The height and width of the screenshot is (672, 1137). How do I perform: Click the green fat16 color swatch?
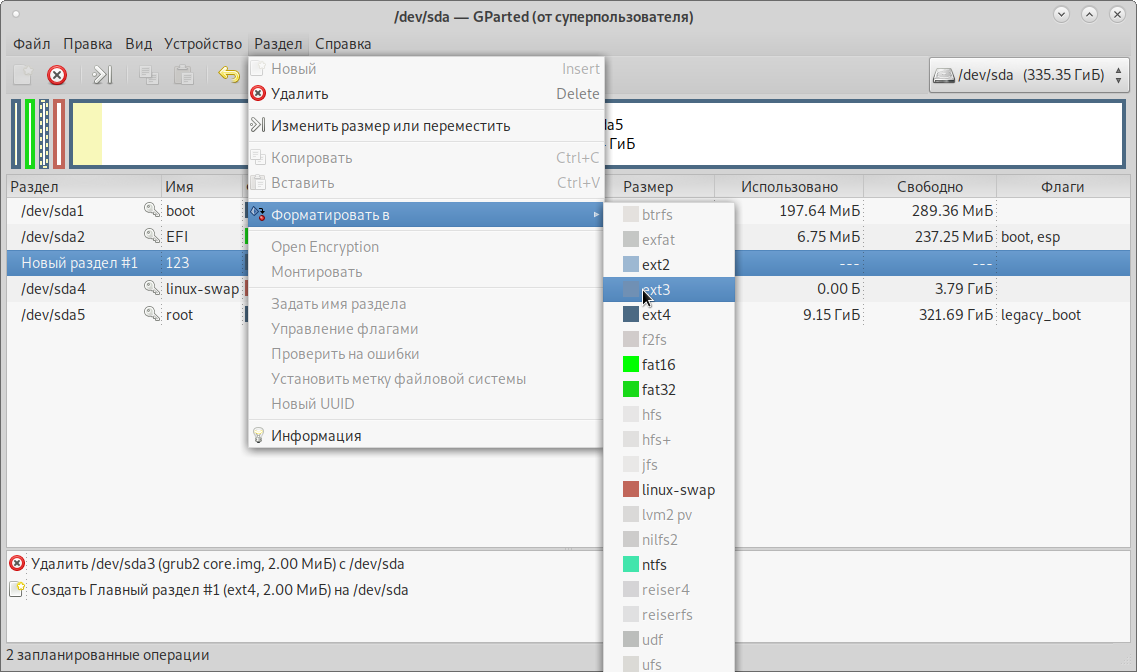coord(631,365)
